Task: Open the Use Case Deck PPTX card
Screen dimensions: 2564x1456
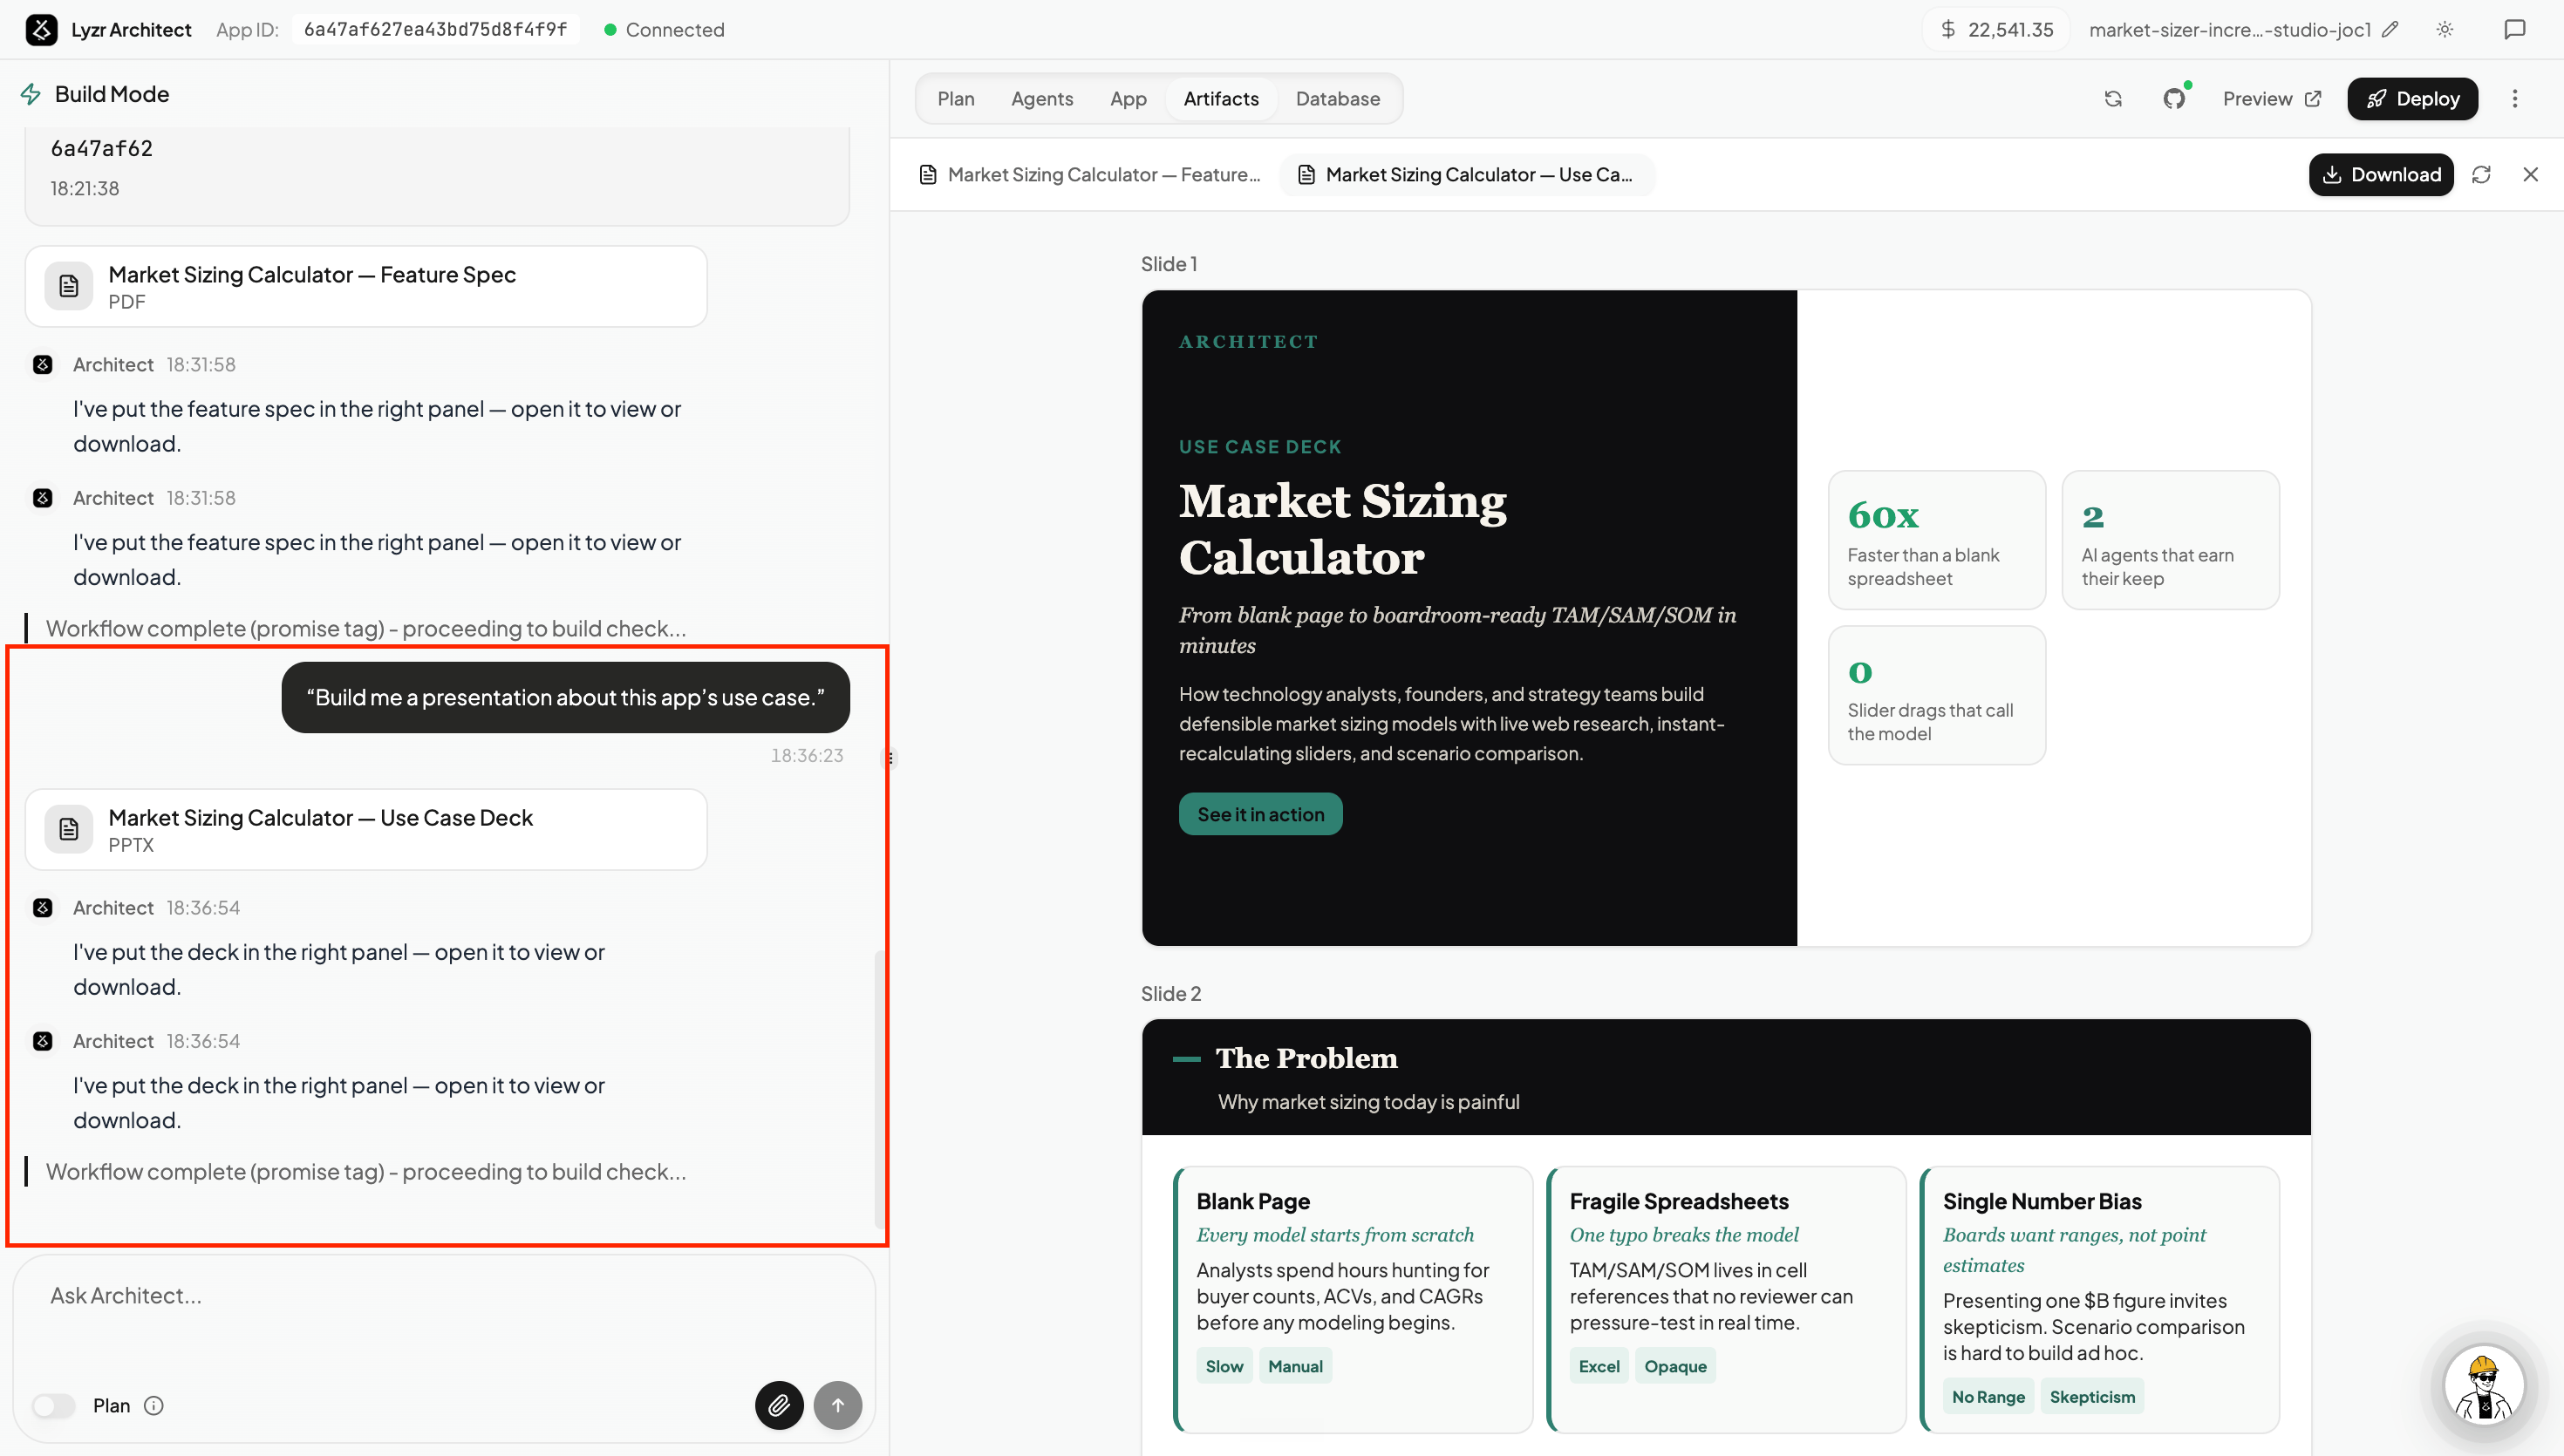Action: 366,829
